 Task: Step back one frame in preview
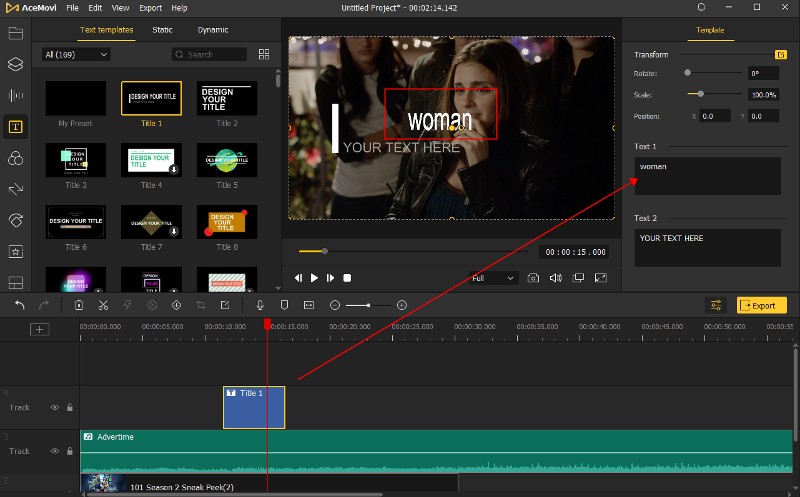click(x=298, y=278)
